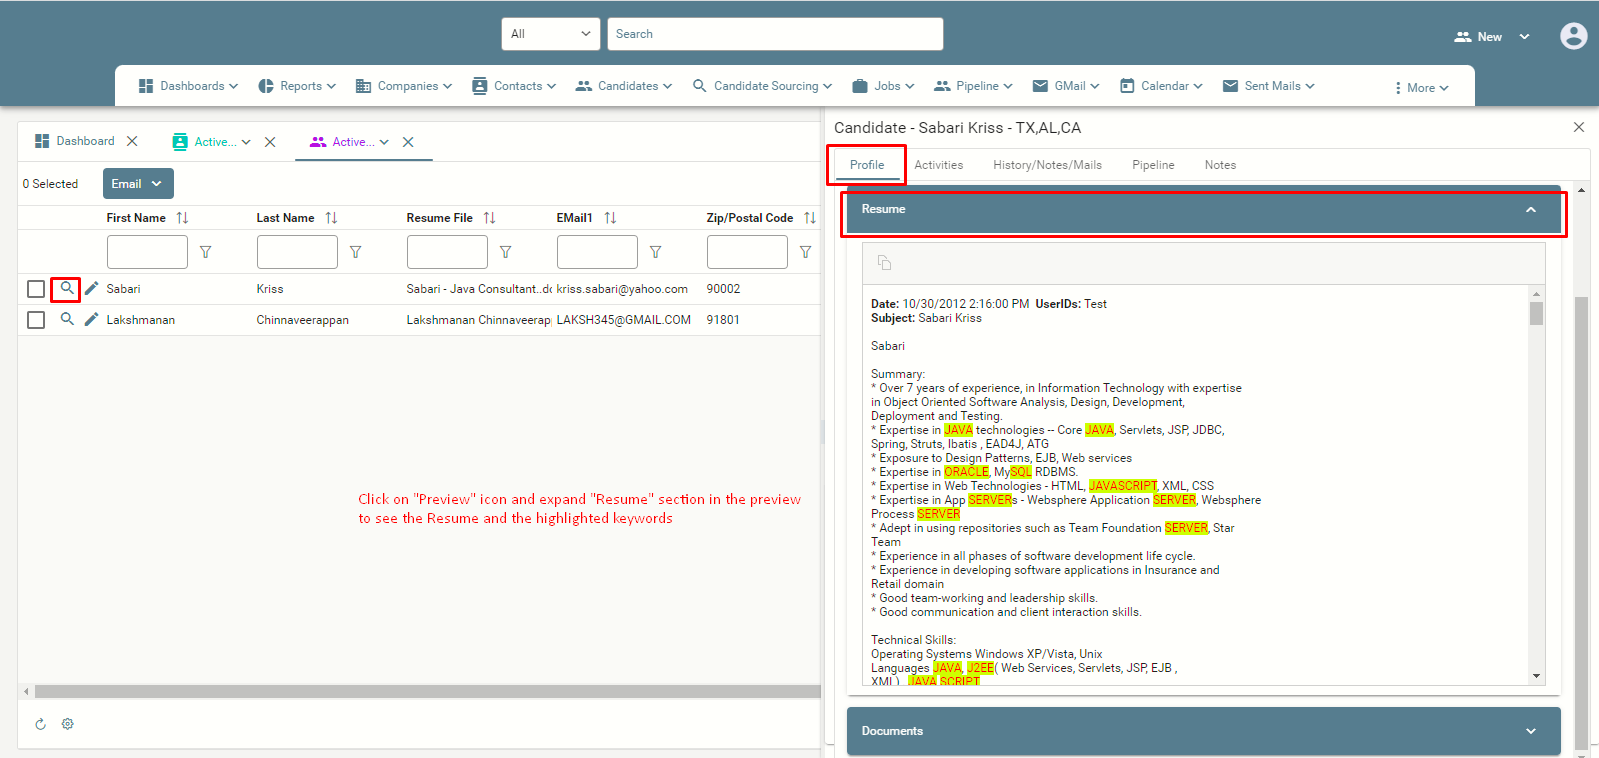Screen dimensions: 1599x758
Task: Open the Pipeline tab in preview
Action: (1153, 165)
